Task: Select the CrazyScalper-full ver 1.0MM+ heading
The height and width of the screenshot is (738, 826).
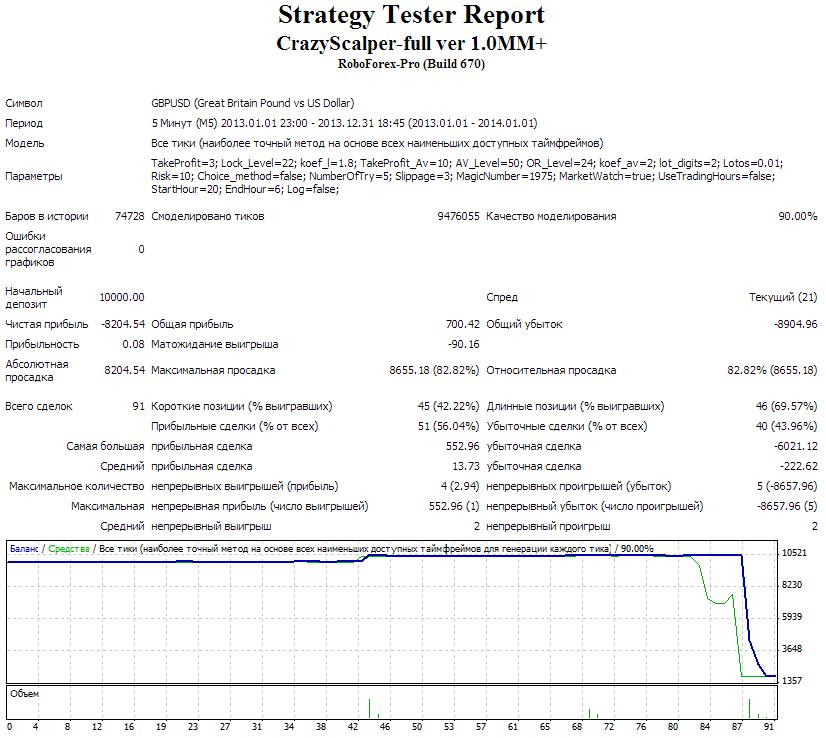Action: coord(411,44)
